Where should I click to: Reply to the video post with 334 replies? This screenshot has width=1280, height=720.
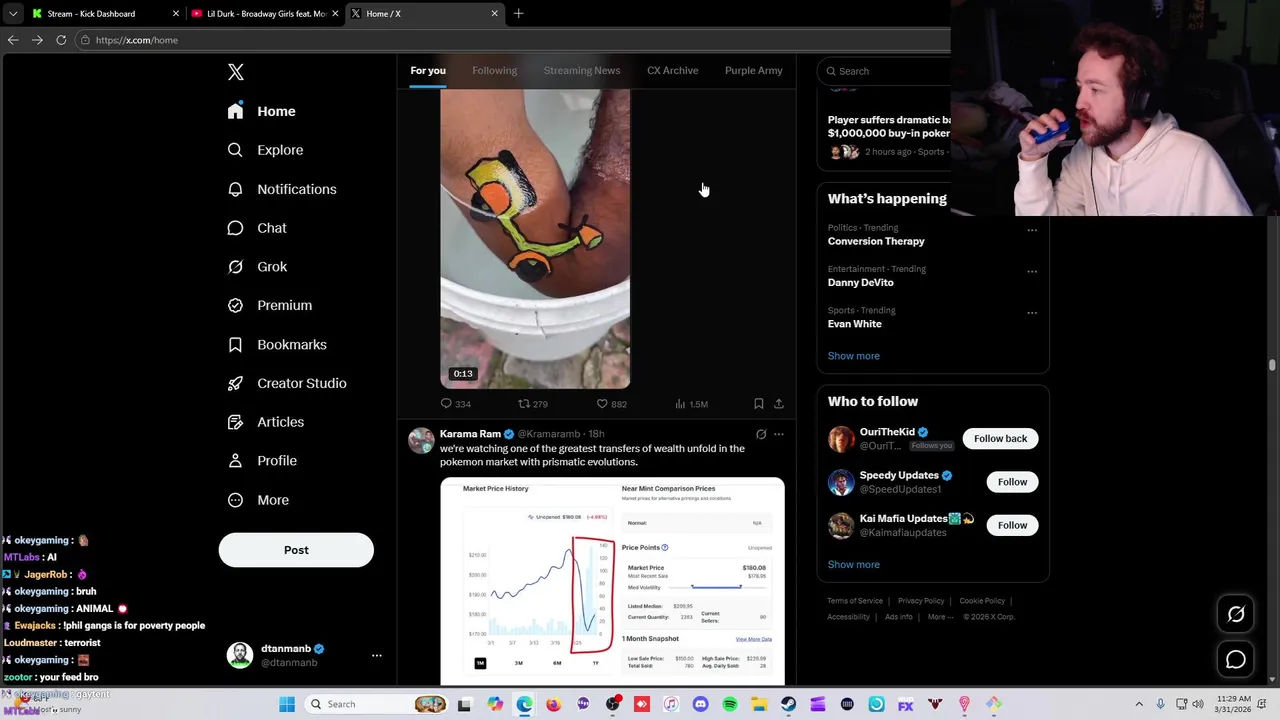[455, 404]
